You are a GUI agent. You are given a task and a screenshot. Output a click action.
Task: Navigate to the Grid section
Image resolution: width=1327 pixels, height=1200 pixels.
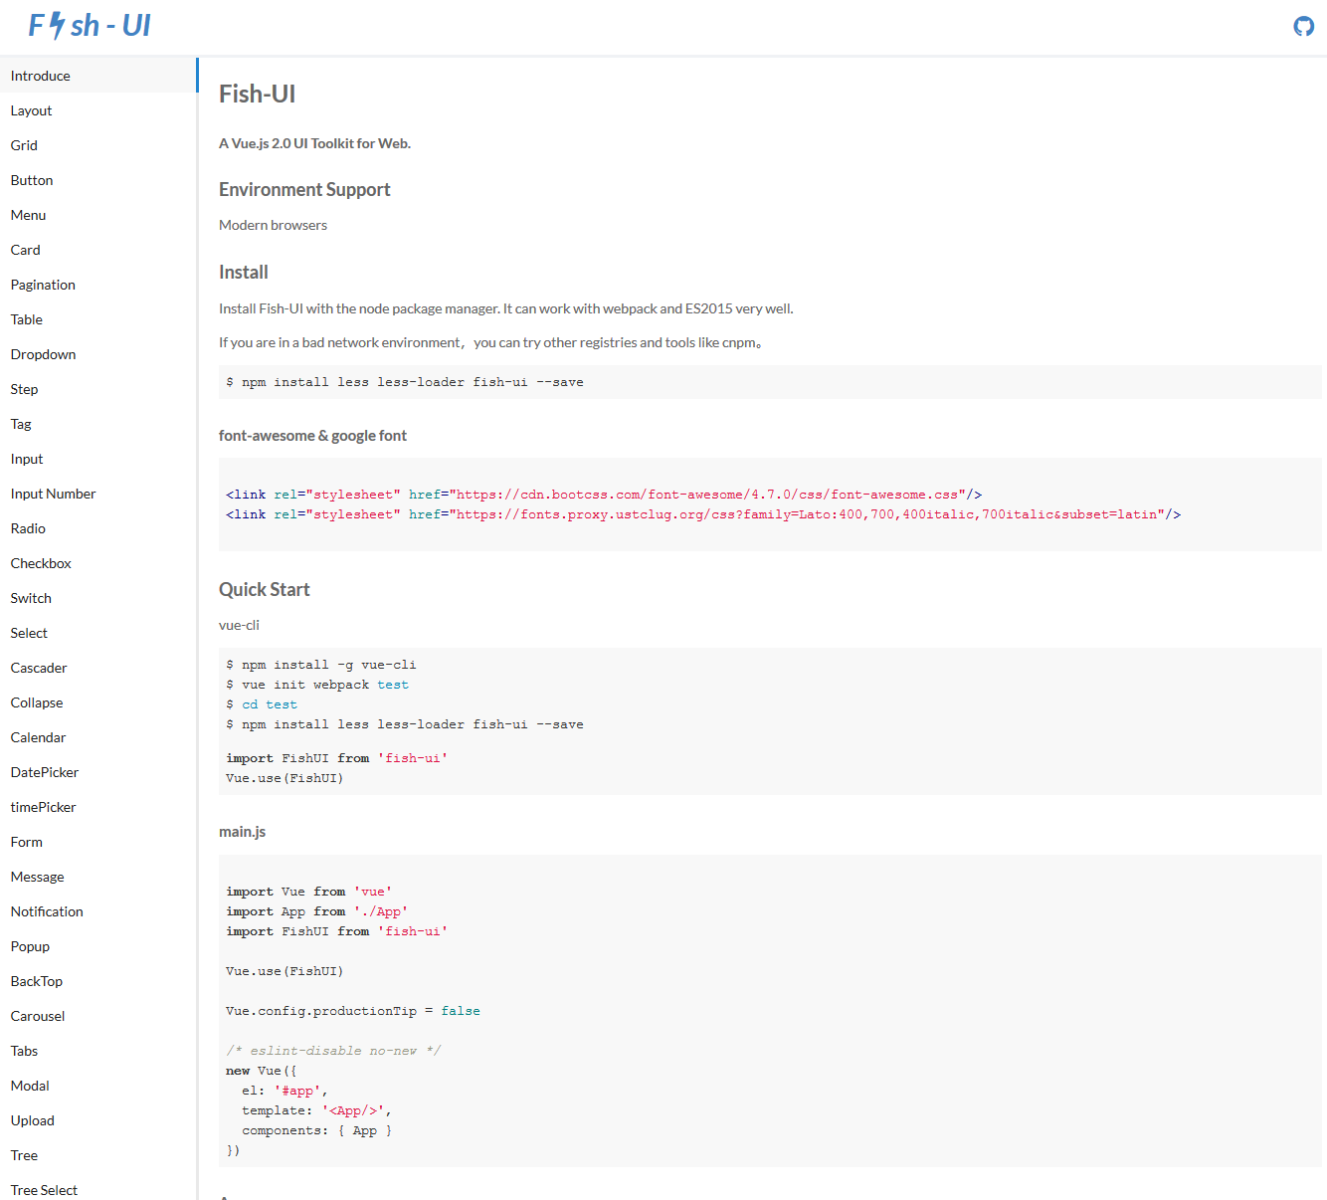(x=24, y=145)
